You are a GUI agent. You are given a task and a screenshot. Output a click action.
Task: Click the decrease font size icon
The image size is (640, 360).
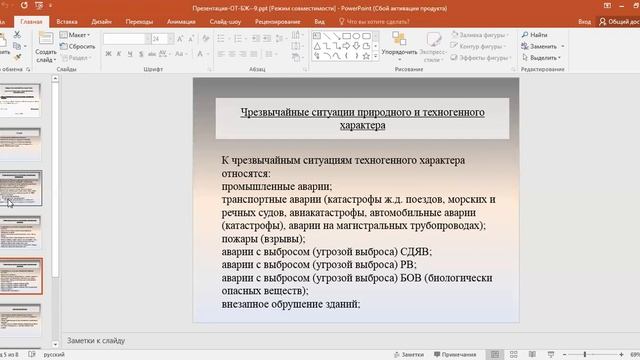click(191, 39)
